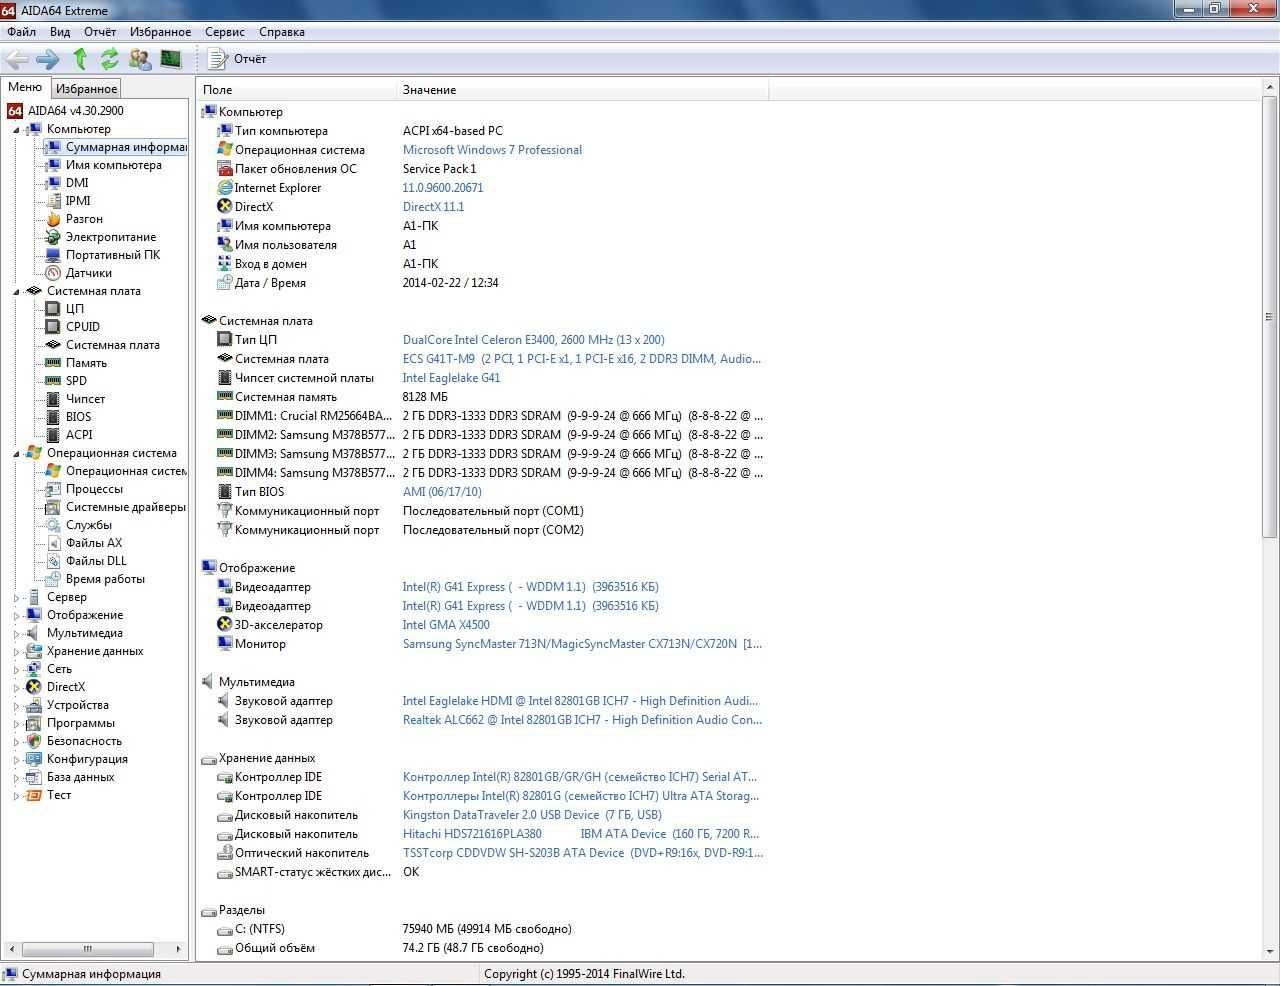The image size is (1280, 986).
Task: Open Microsoft Windows 7 Professional link
Action: pos(492,150)
